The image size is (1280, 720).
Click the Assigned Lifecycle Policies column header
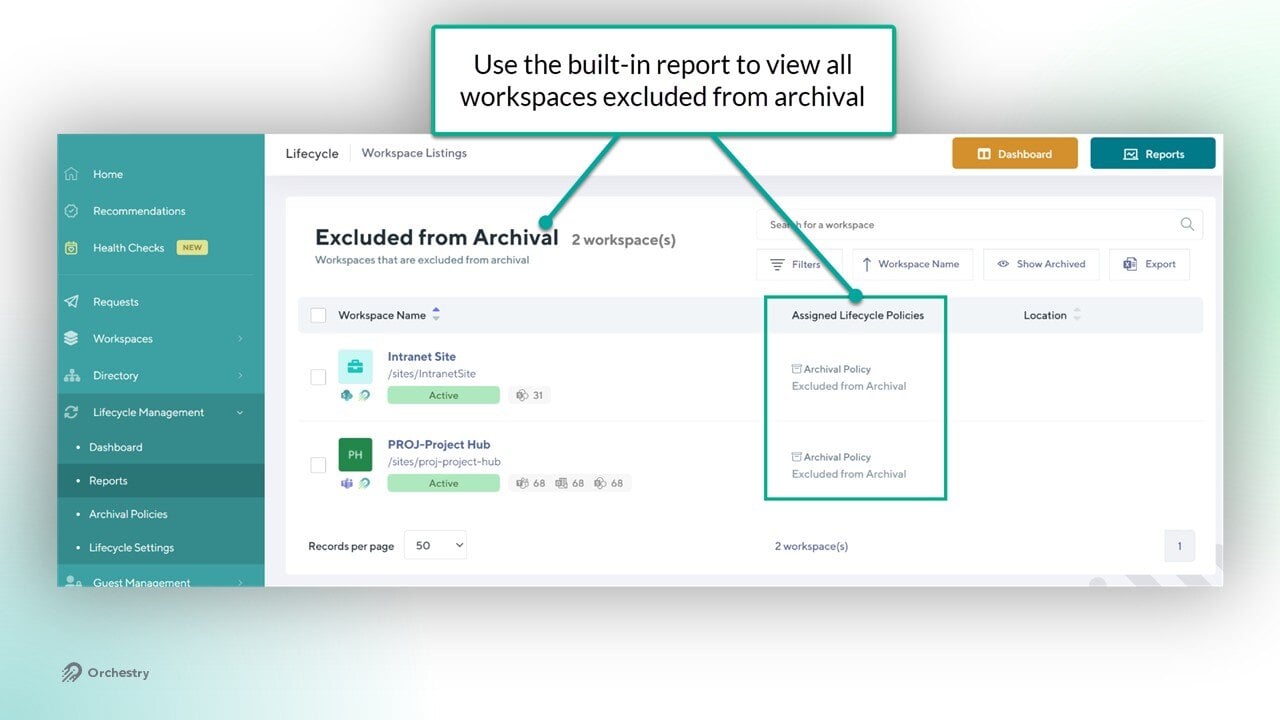[x=858, y=315]
